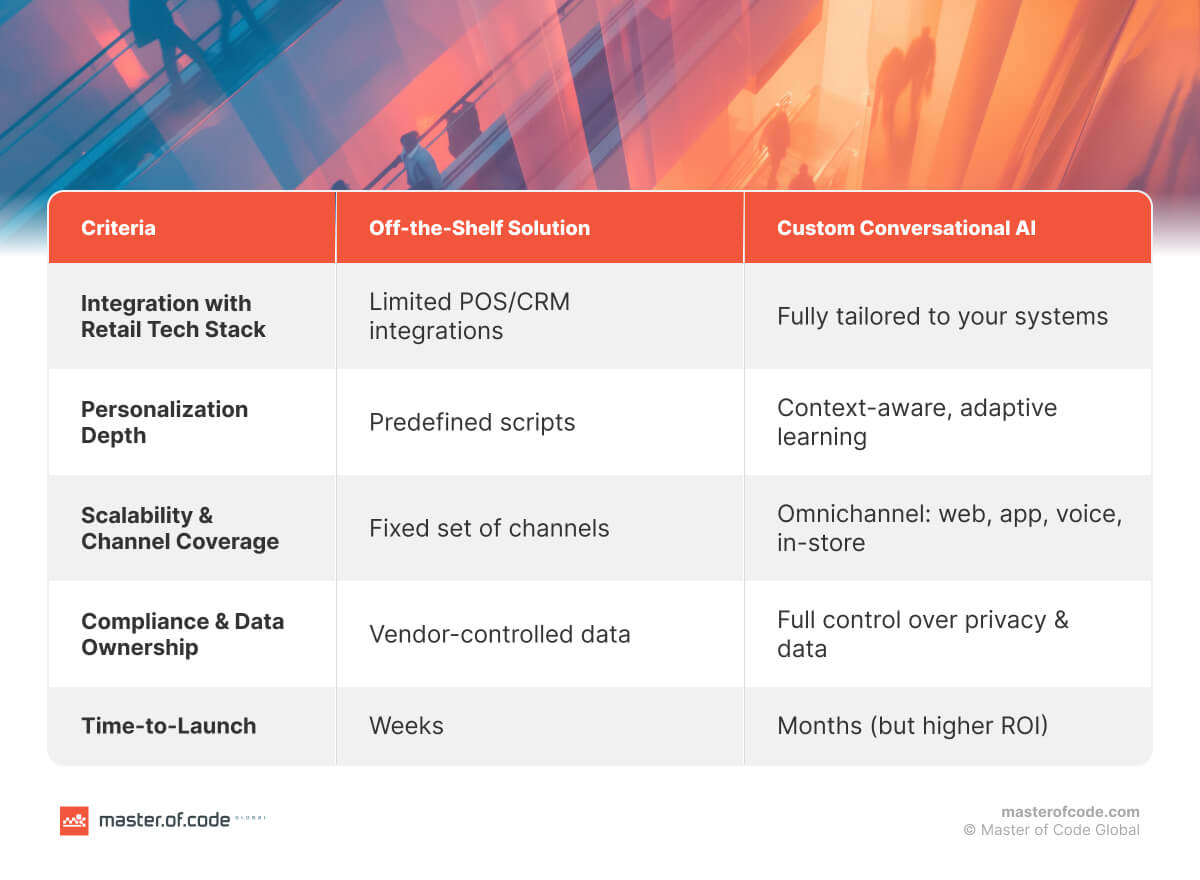Click the © Master of Code Global text

(1051, 830)
